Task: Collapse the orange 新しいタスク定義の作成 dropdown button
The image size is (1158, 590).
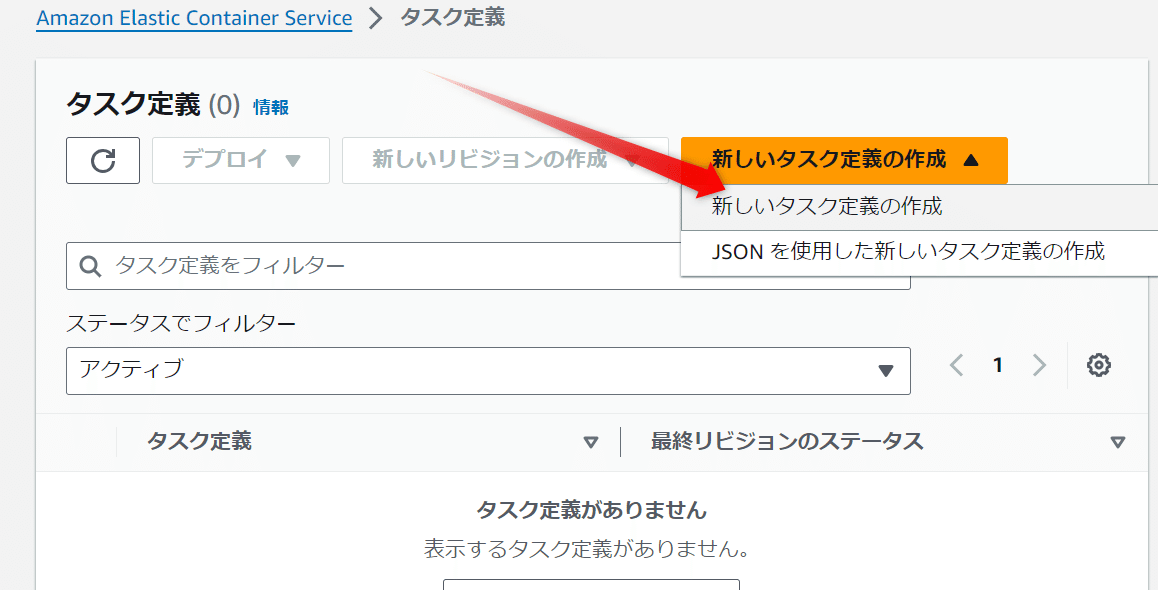Action: click(x=844, y=160)
